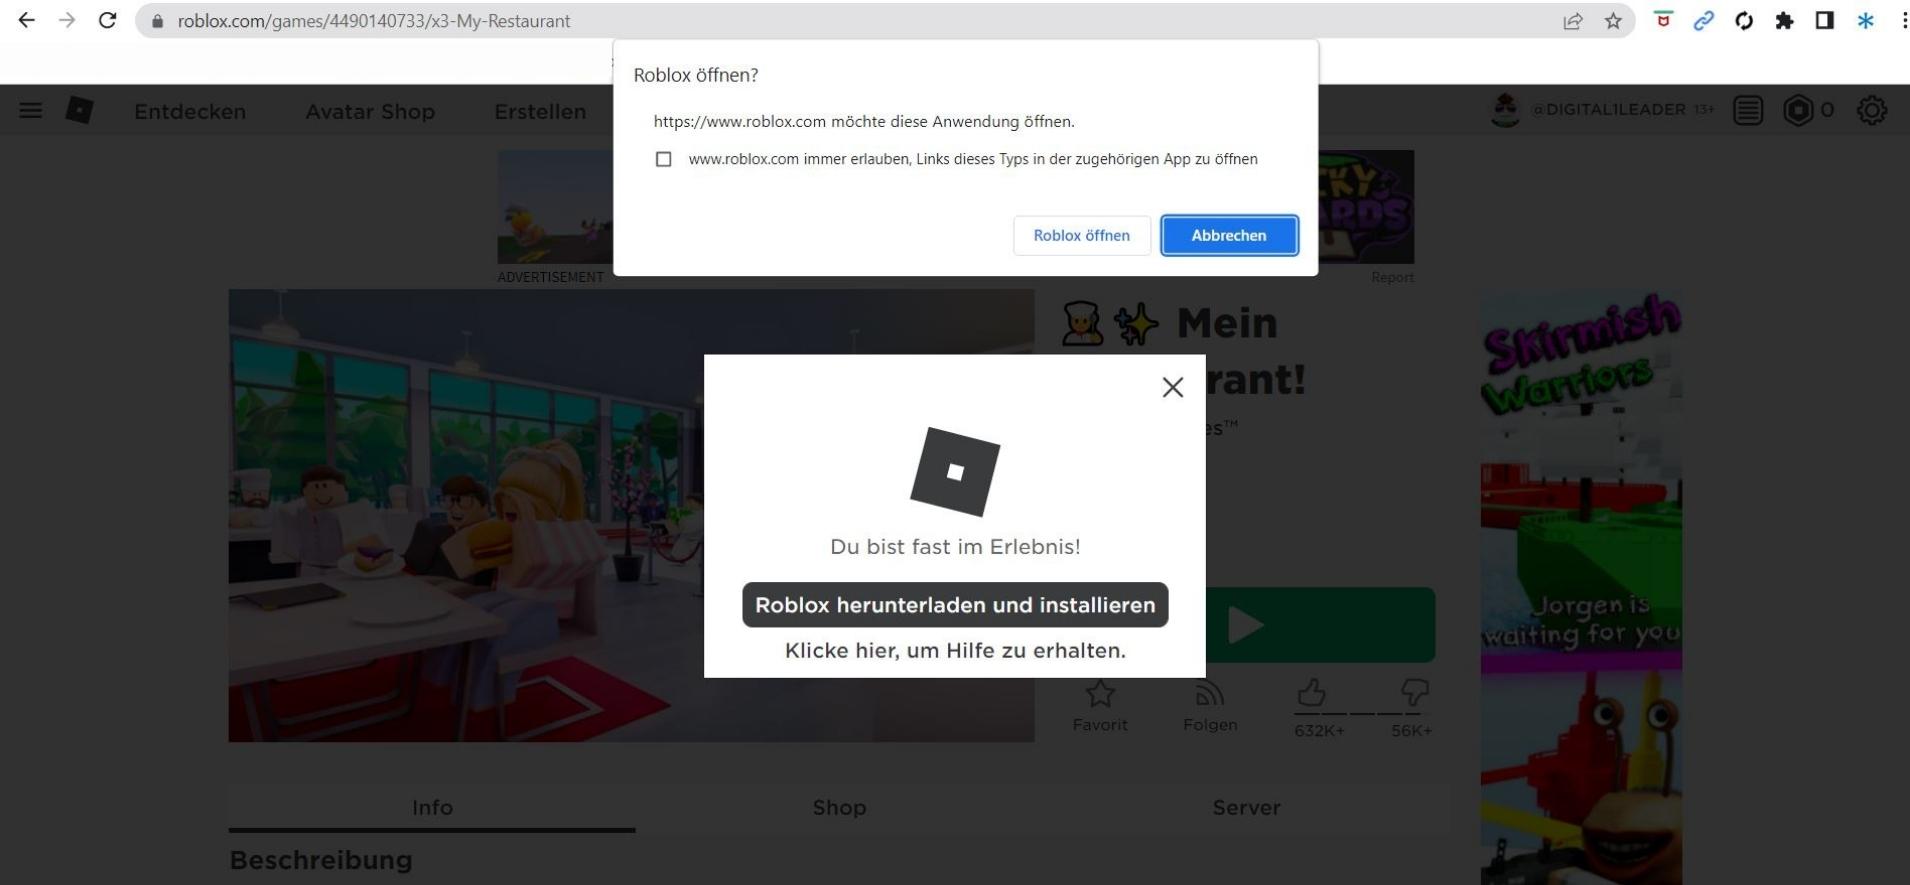Open the Chrome three-dot menu
This screenshot has width=1910, height=885.
pyautogui.click(x=1904, y=20)
